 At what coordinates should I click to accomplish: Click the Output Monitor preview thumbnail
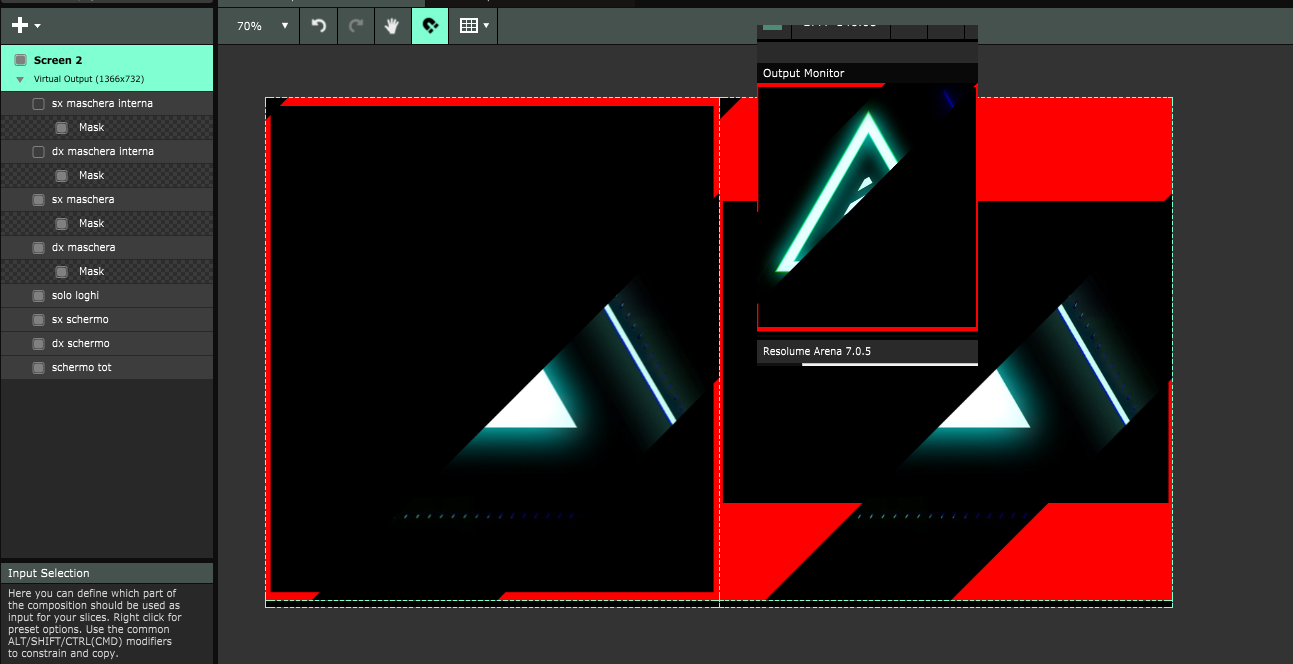(x=866, y=206)
